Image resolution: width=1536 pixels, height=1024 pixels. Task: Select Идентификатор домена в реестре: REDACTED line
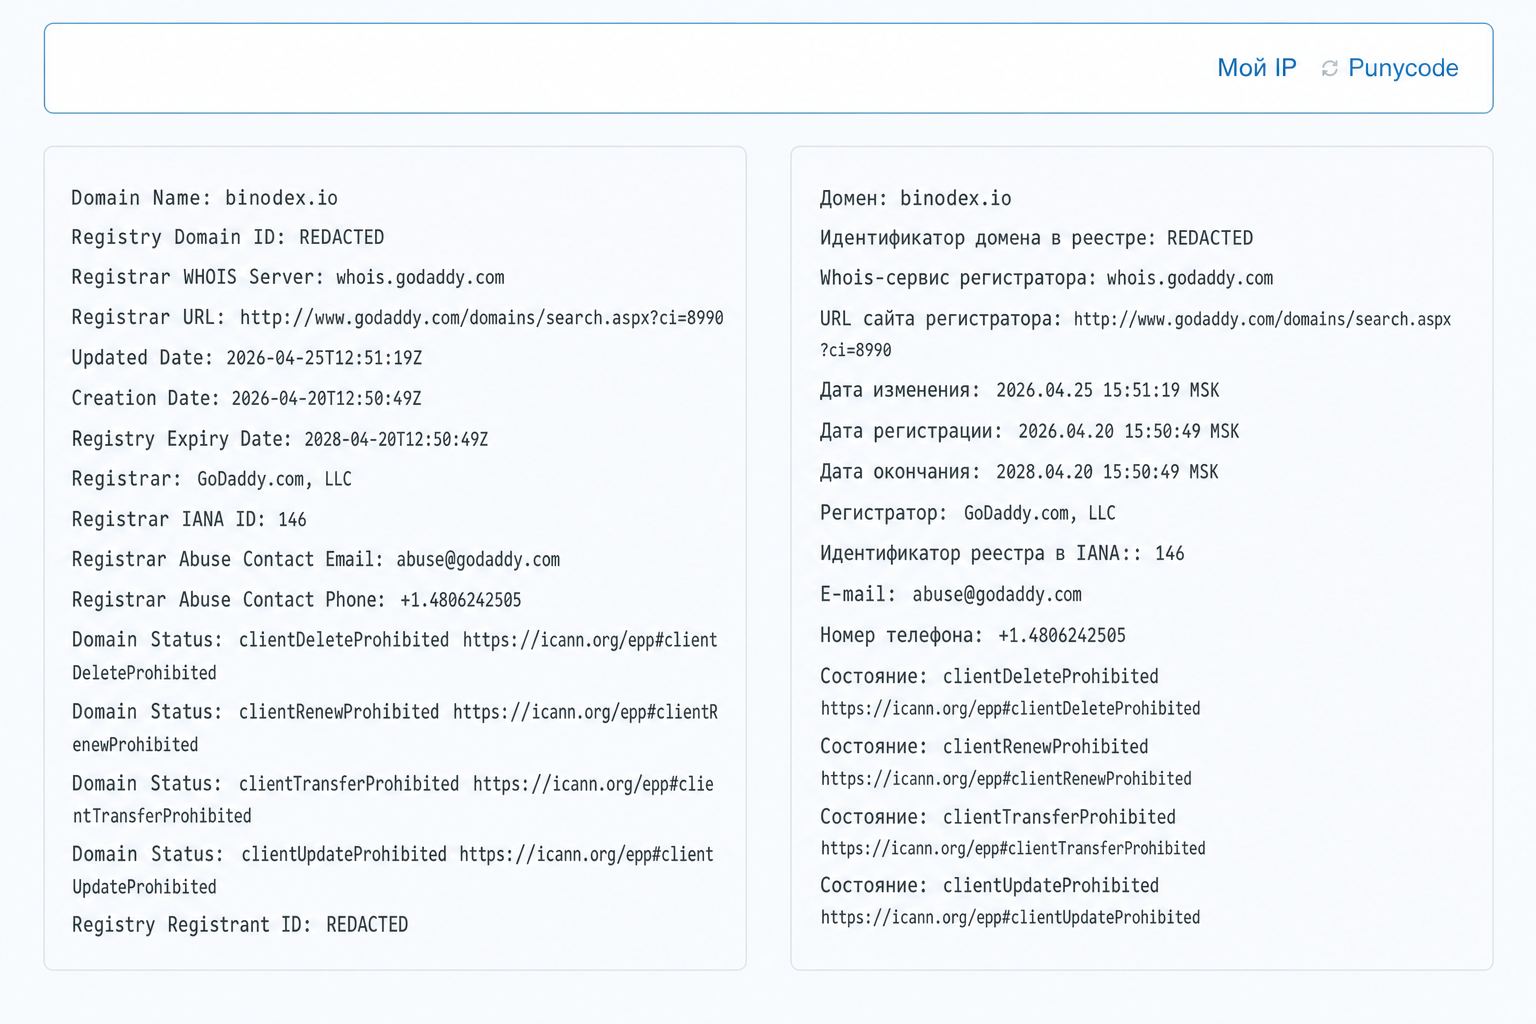click(1037, 238)
